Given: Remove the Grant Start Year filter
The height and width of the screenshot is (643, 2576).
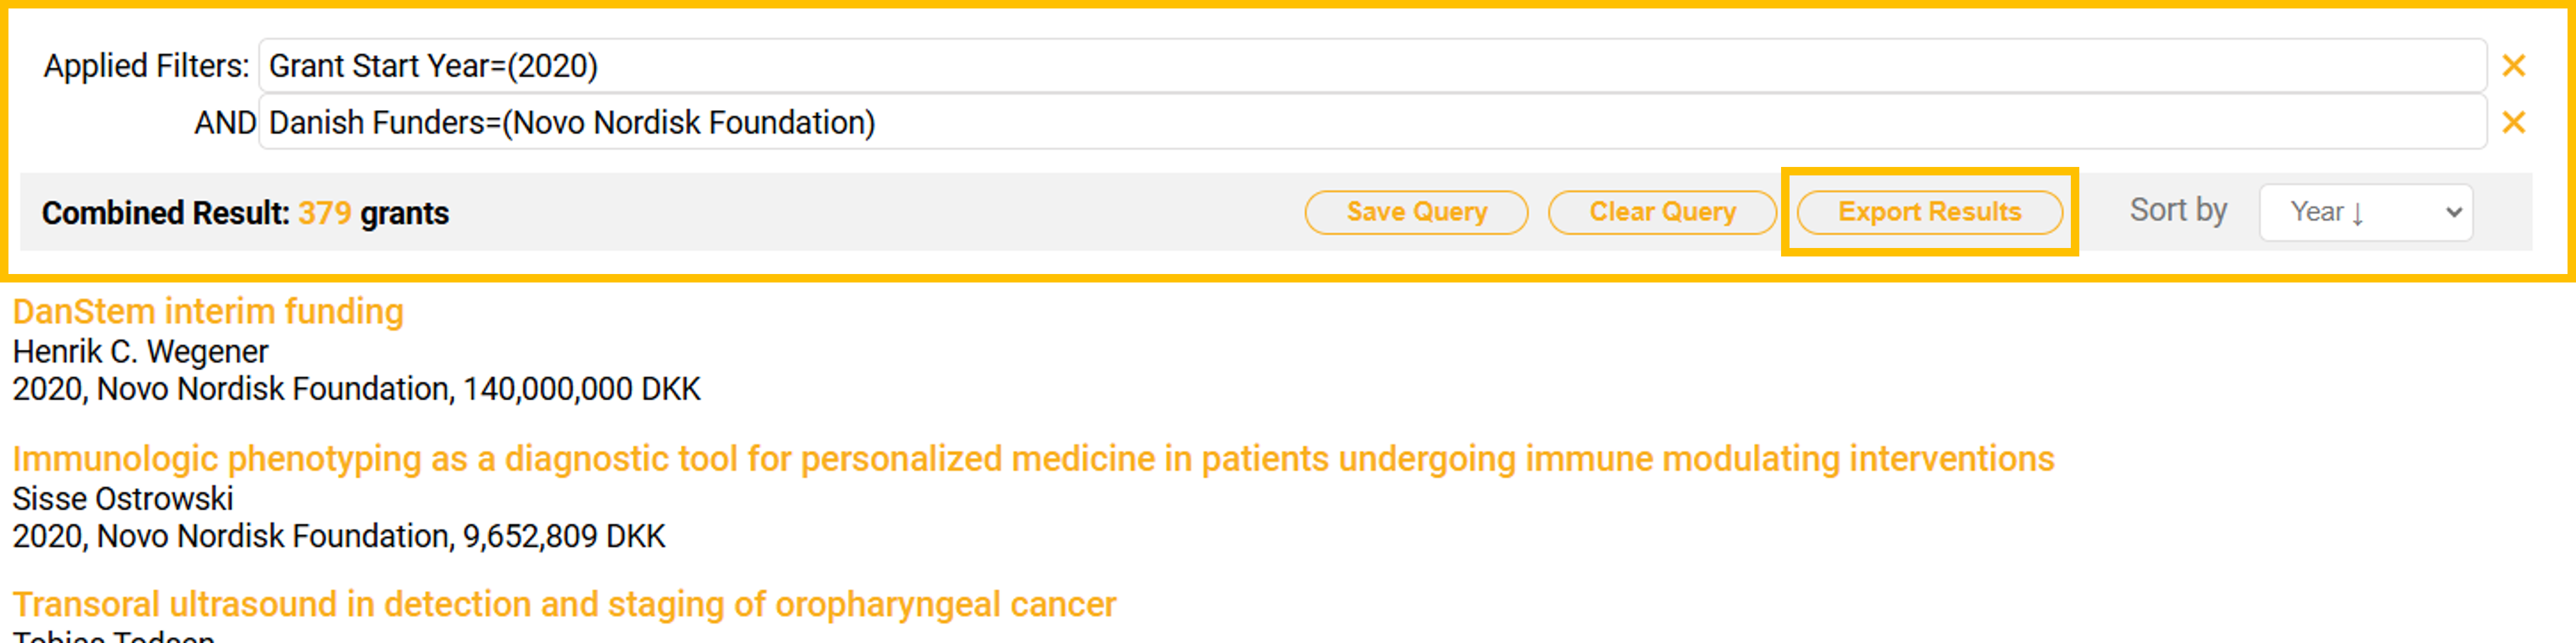Looking at the screenshot, I should coord(2513,66).
